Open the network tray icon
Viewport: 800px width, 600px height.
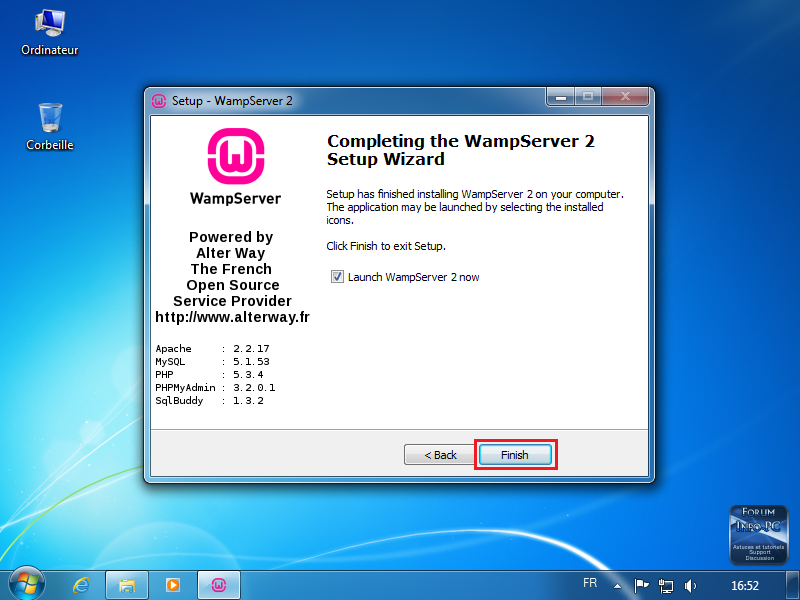[665, 585]
